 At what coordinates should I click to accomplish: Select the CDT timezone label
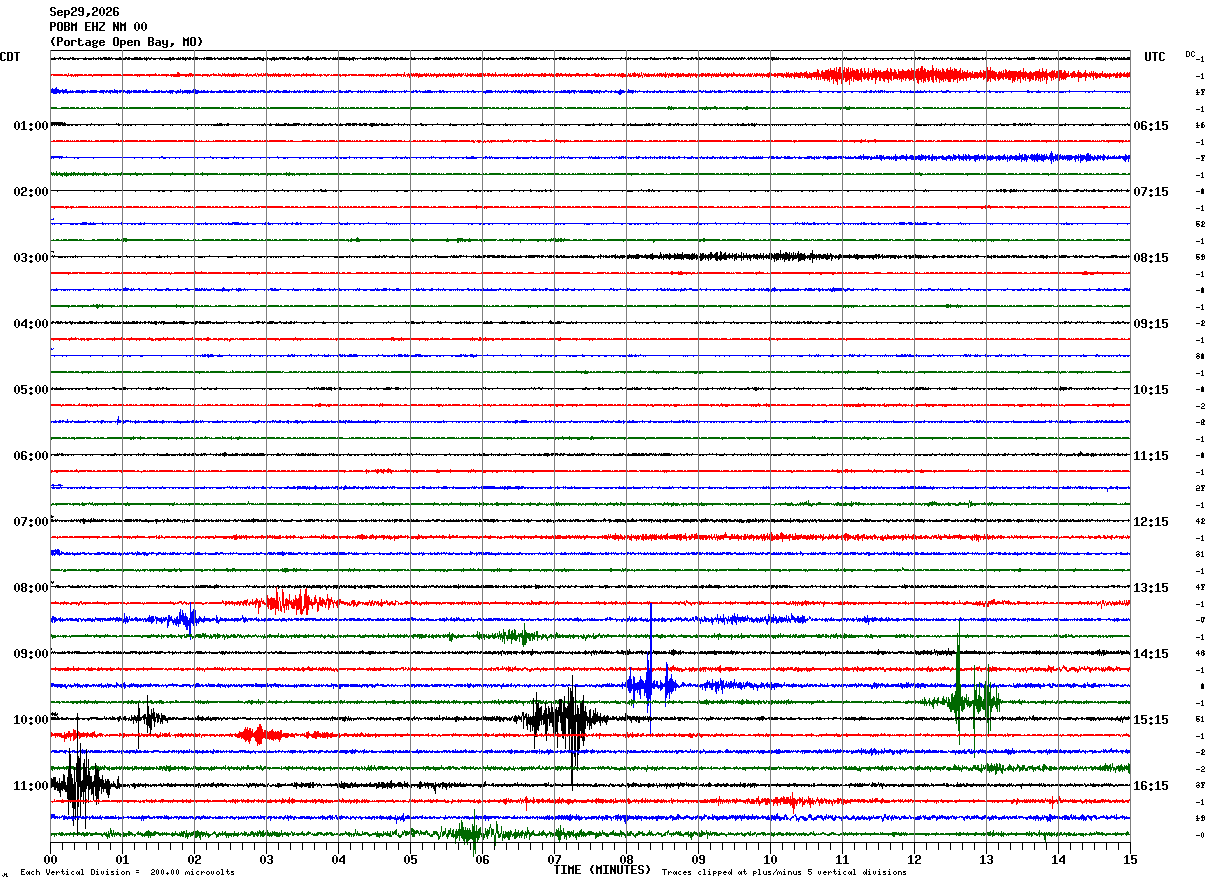pos(10,57)
